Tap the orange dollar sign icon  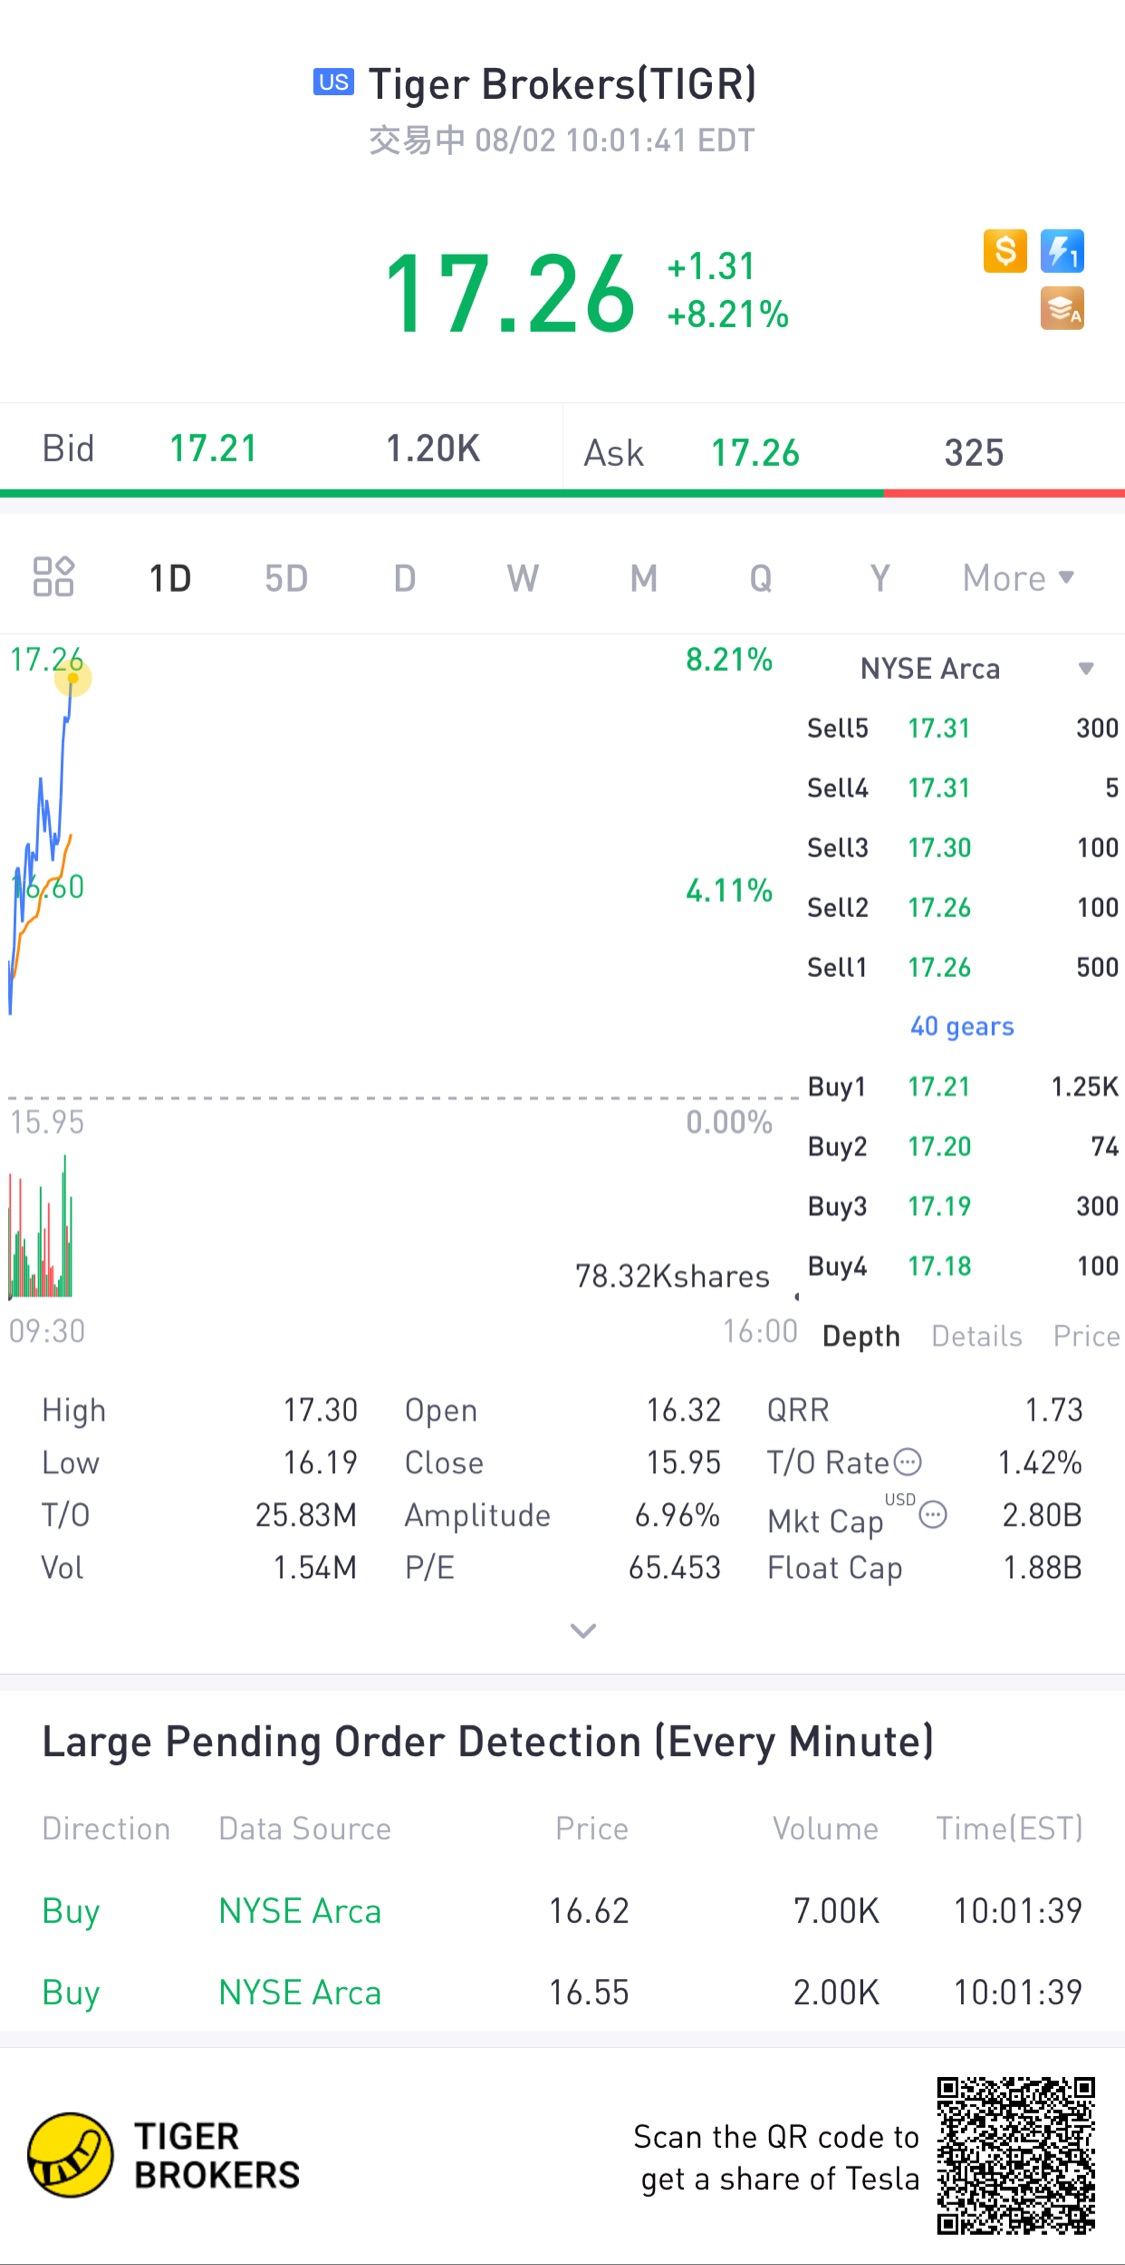pos(1005,251)
